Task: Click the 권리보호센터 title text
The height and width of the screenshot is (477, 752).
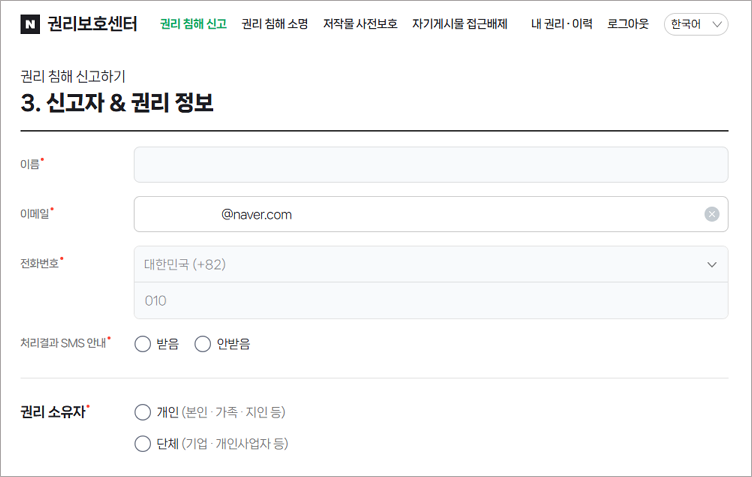Action: click(x=92, y=24)
